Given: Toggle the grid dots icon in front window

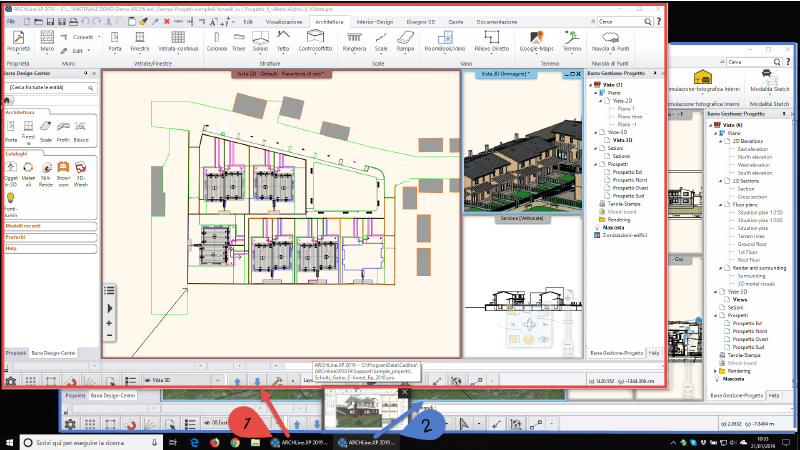Looking at the screenshot, I should 31,381.
